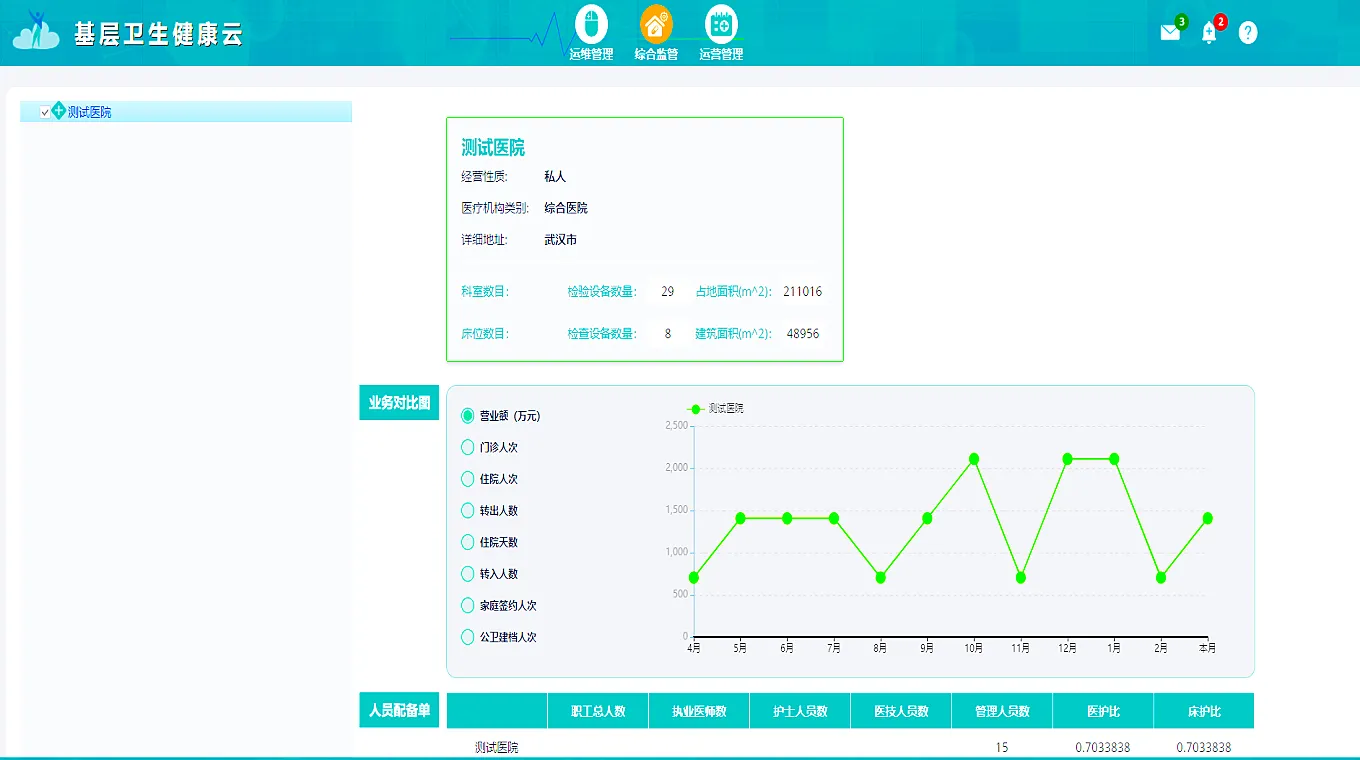Select the 公卫建档人次 radio button
Screen dimensions: 1360x760
pos(467,637)
